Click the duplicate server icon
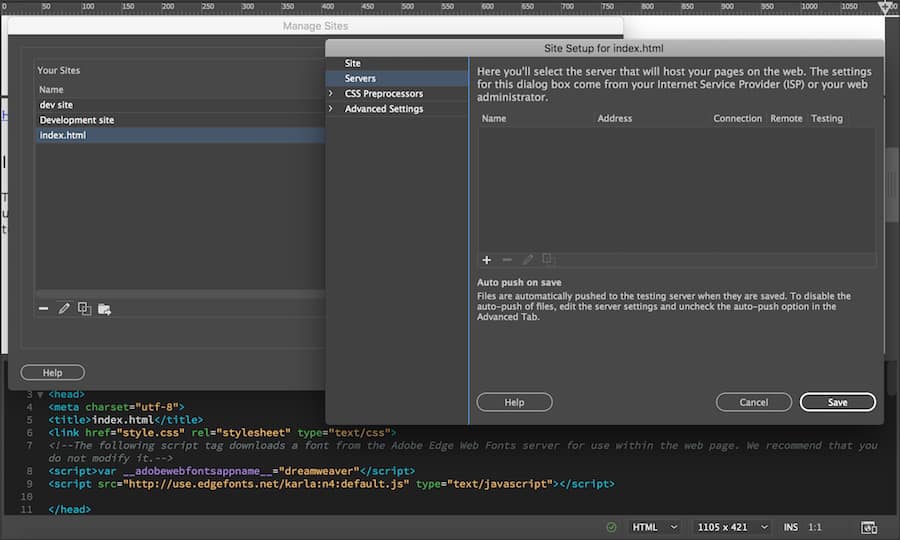This screenshot has height=540, width=900. coord(548,260)
